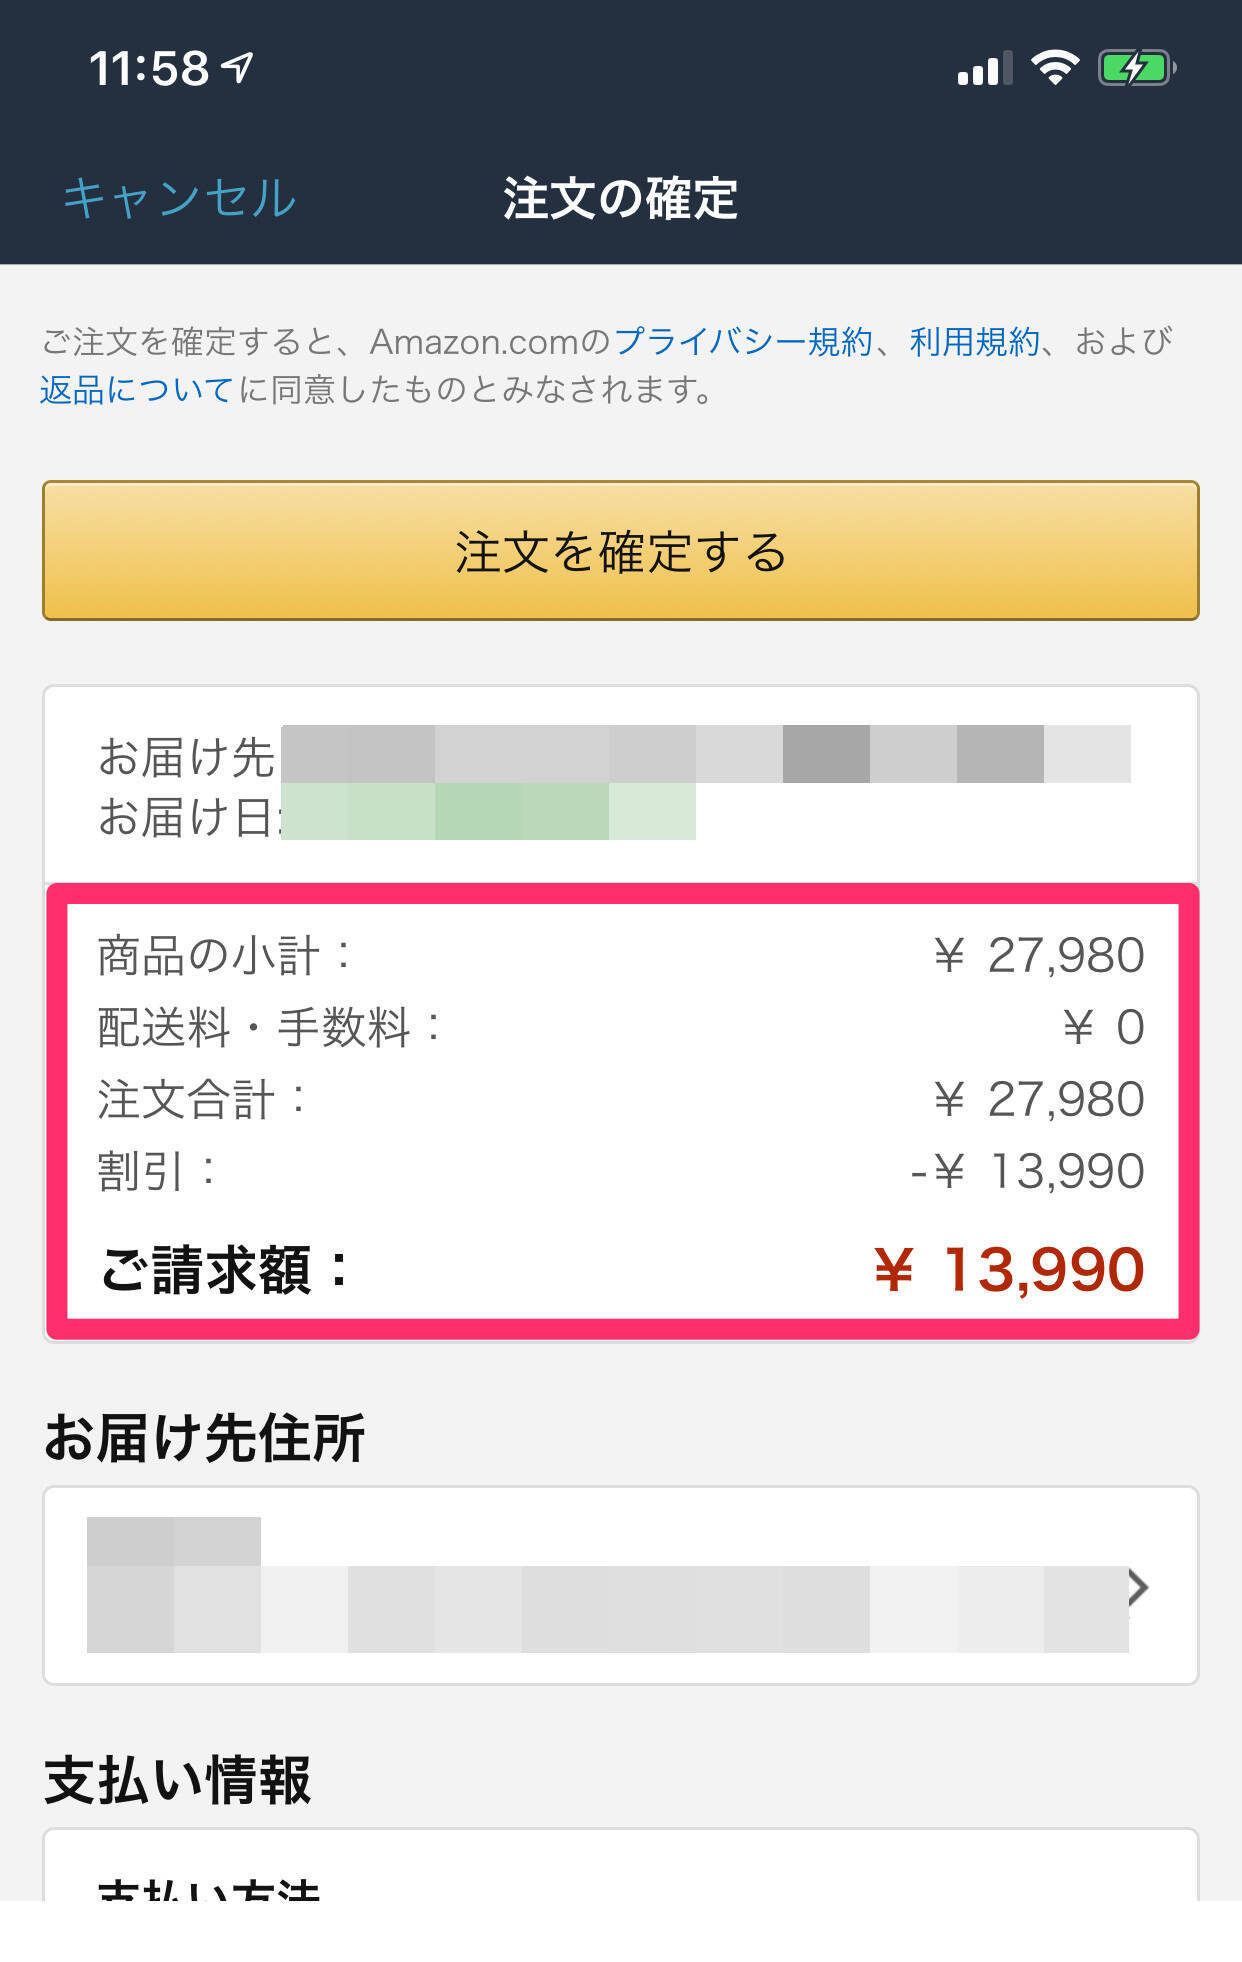Tap the Wi-Fi status icon

point(1054,68)
